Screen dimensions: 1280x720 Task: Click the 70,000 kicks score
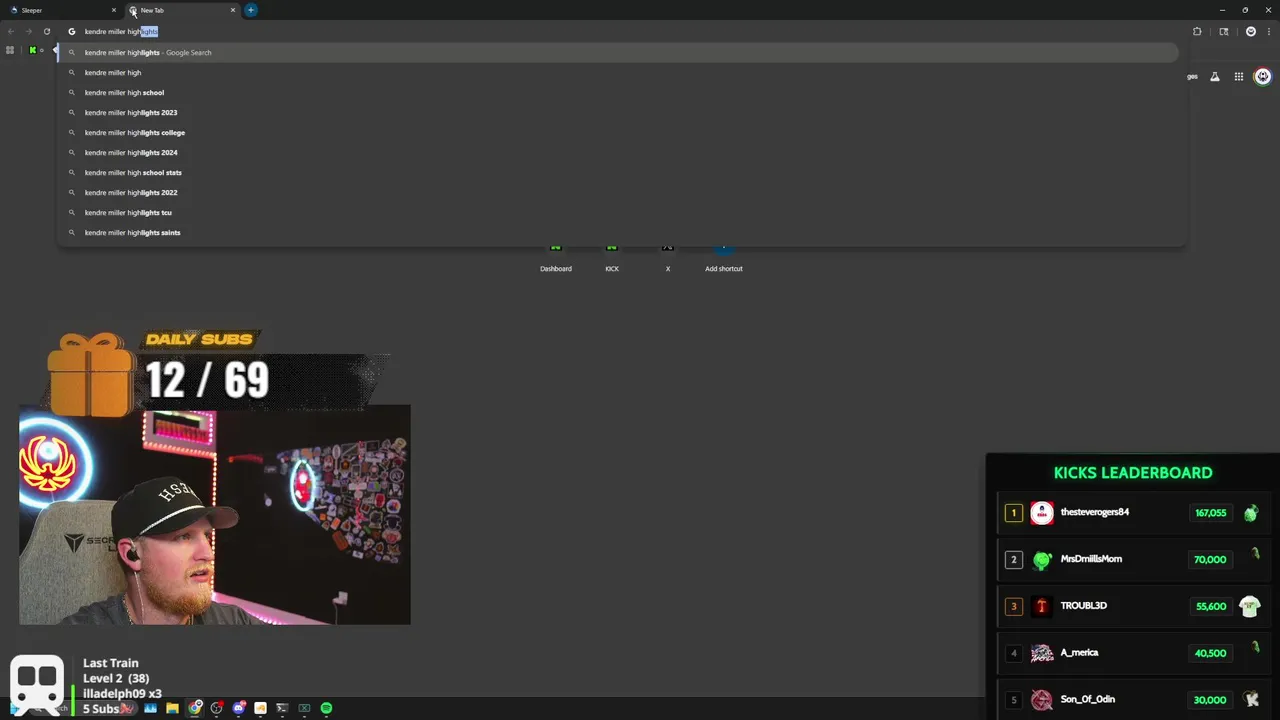(x=1210, y=559)
